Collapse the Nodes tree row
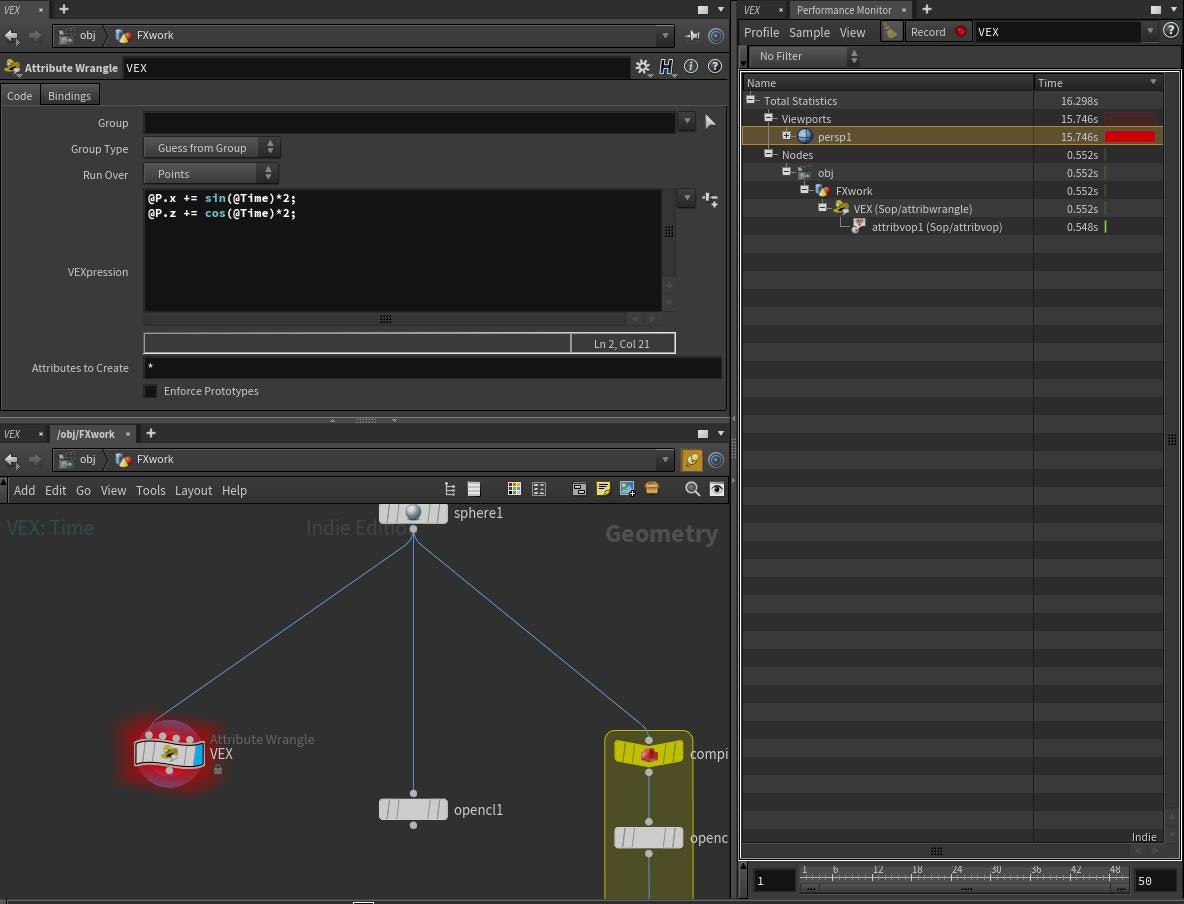This screenshot has height=904, width=1184. (x=769, y=154)
